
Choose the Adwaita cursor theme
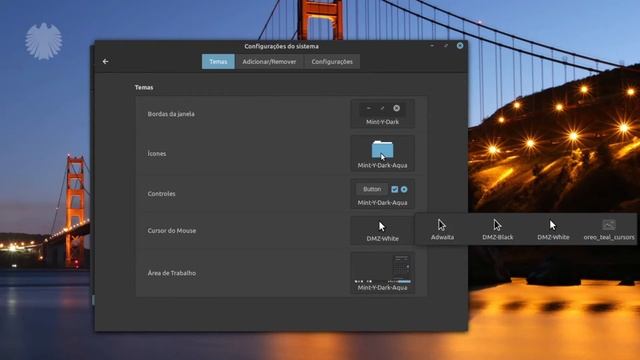click(x=442, y=230)
